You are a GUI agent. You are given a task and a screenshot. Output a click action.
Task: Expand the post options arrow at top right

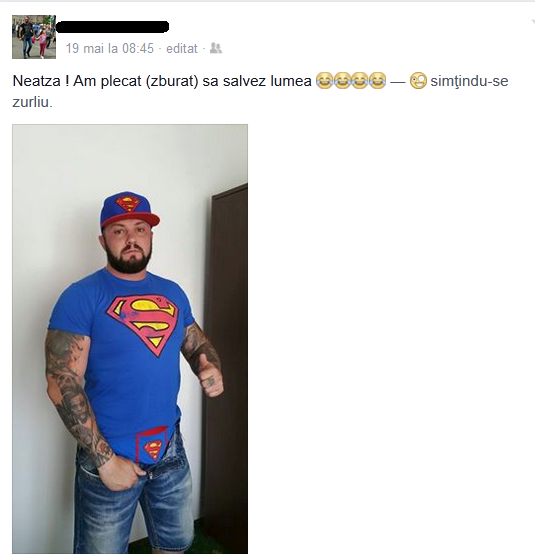point(533,22)
